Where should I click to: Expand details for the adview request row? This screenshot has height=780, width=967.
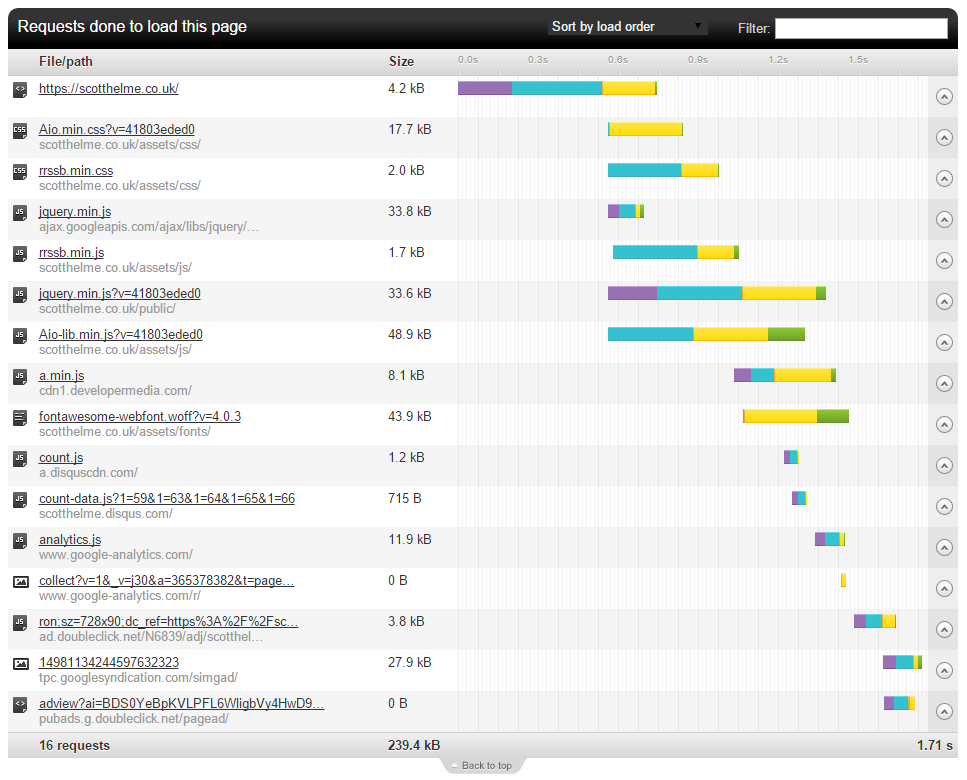pos(943,711)
